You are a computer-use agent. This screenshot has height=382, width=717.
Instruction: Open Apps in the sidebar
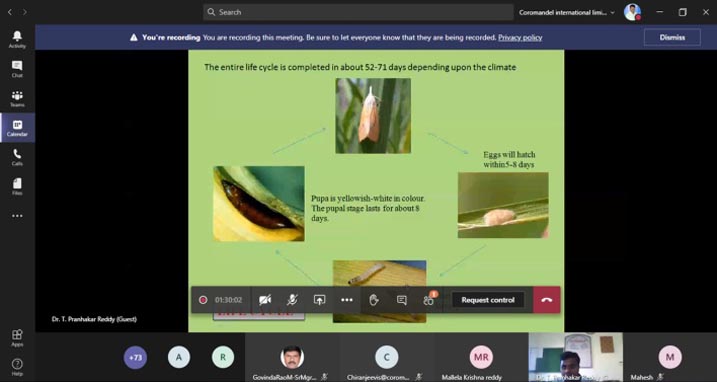coord(17,338)
